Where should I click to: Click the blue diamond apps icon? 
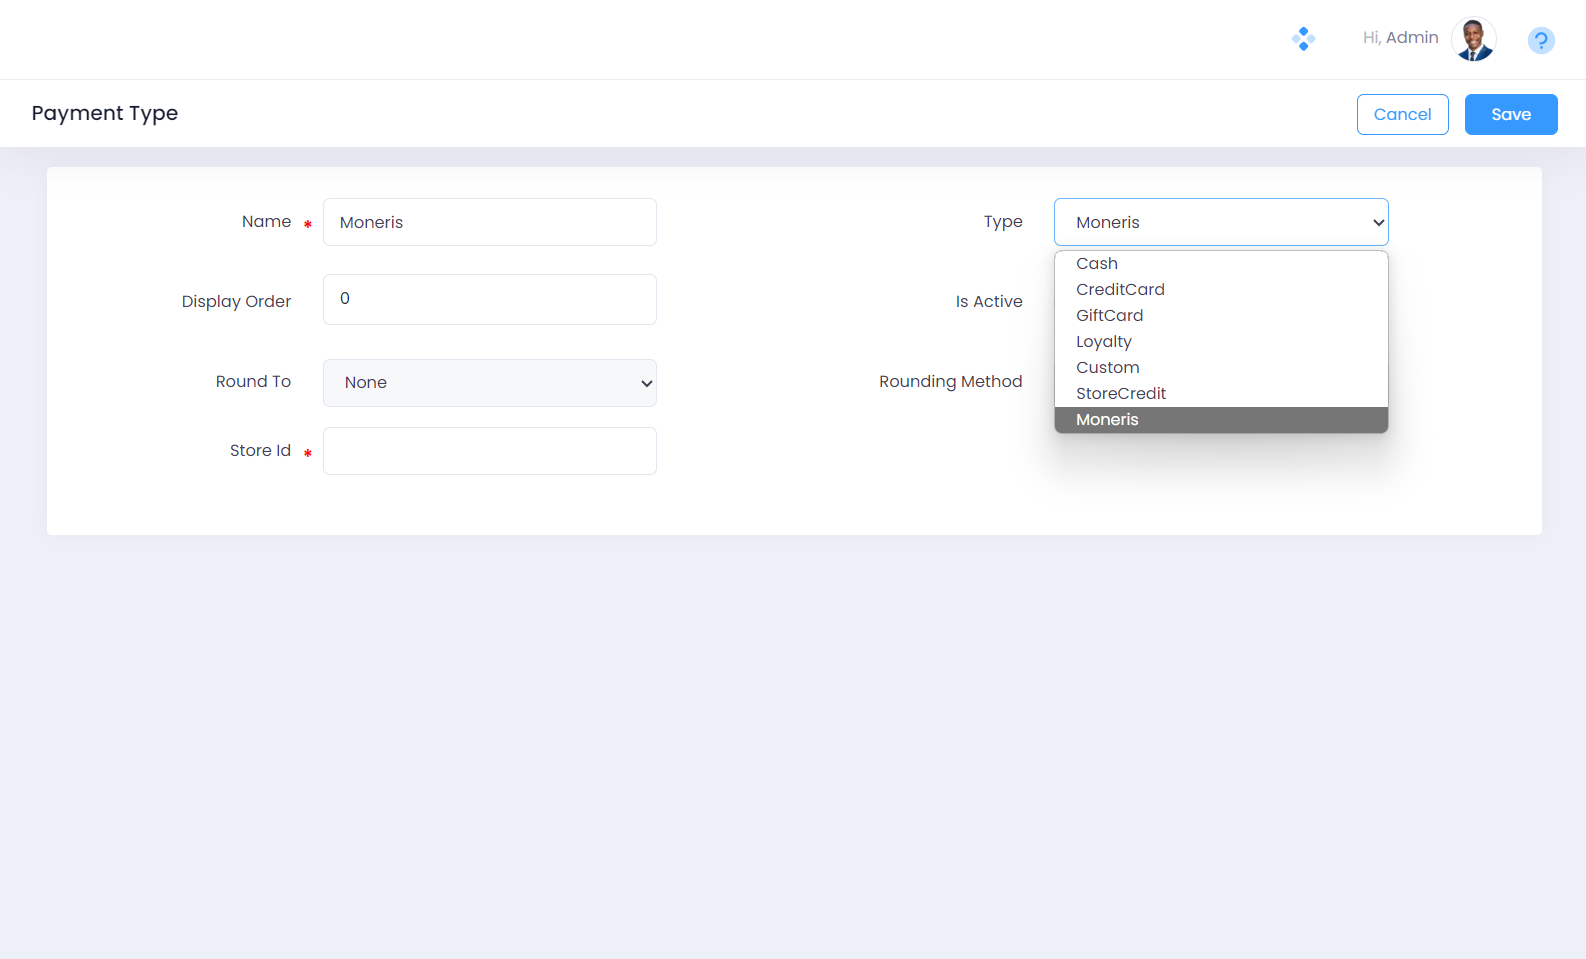[1303, 39]
